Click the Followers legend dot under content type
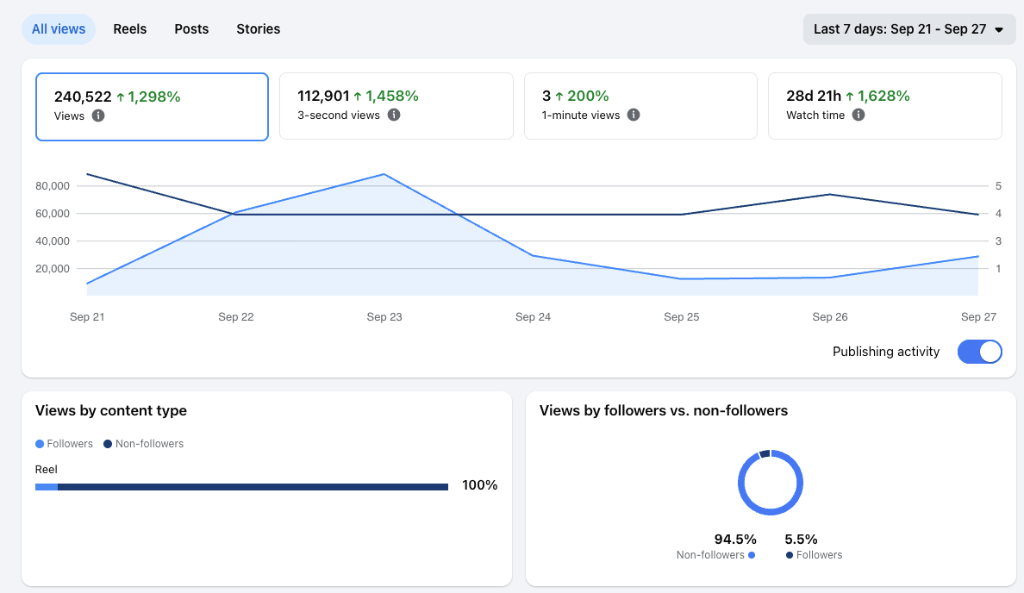This screenshot has height=593, width=1024. 40,444
